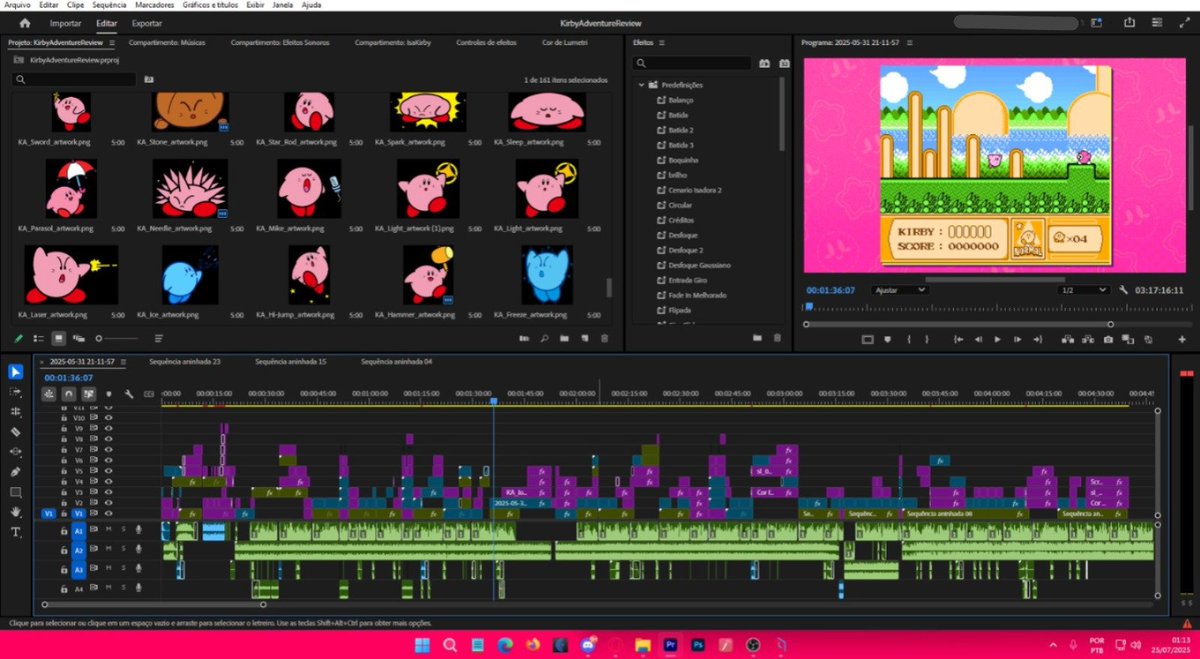Open the Project panel hamburger menu
Image resolution: width=1200 pixels, height=659 pixels.
coord(112,43)
